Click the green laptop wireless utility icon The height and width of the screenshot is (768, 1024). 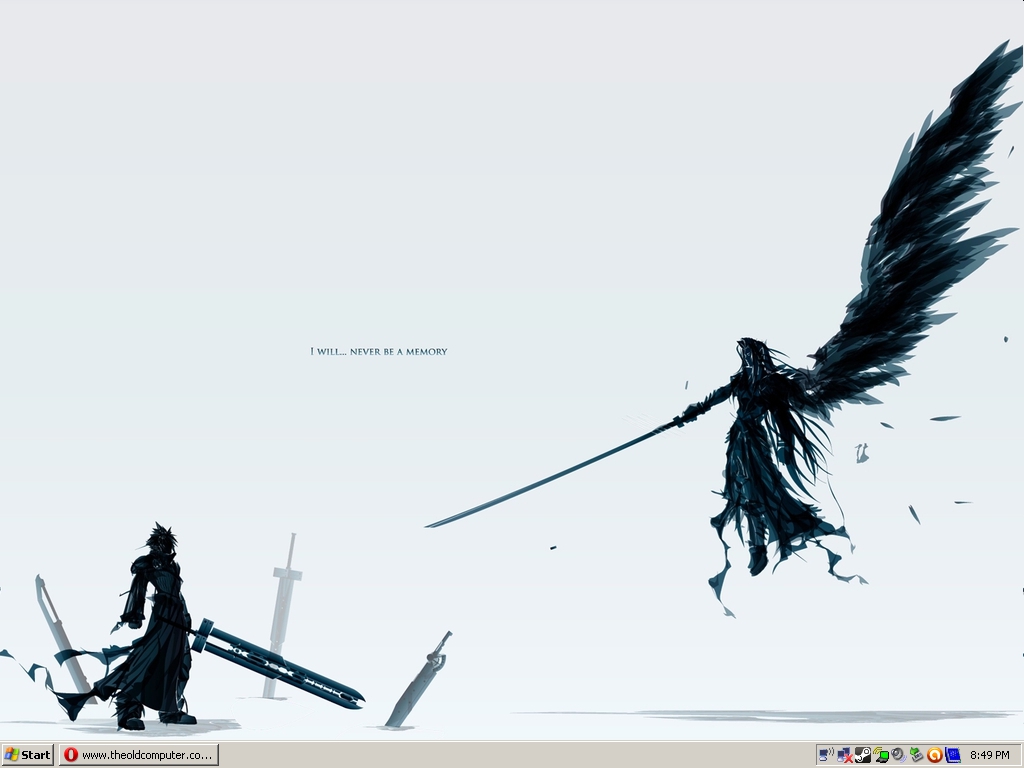tap(881, 755)
